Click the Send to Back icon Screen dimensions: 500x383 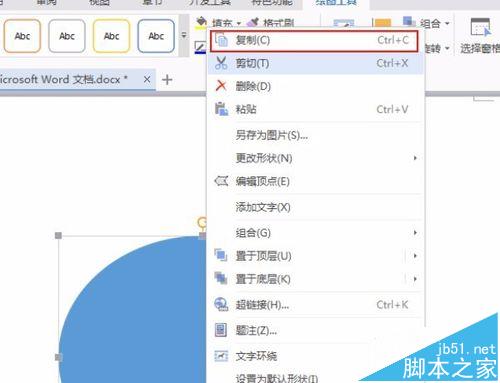[x=221, y=278]
